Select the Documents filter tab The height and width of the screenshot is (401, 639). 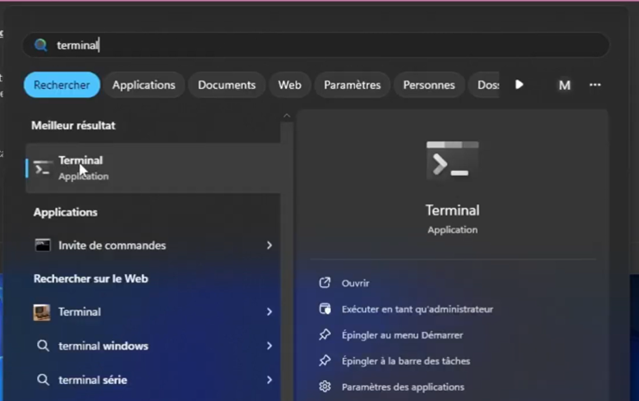coord(226,85)
